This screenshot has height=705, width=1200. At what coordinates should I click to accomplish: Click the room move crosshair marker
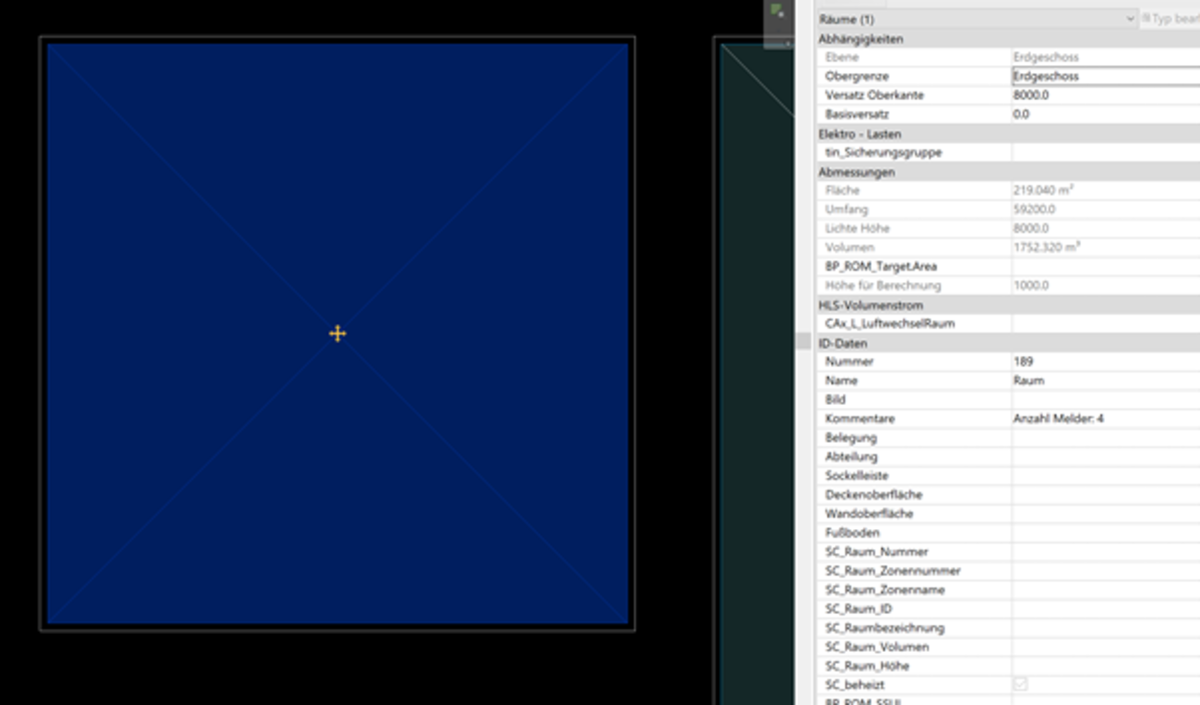pyautogui.click(x=337, y=333)
